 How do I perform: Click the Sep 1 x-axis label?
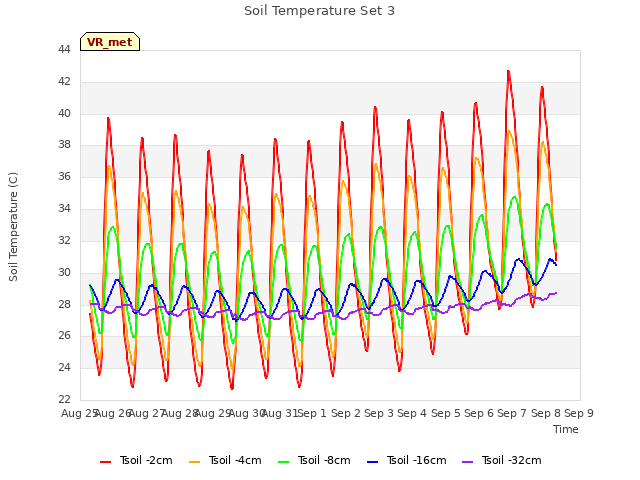(x=313, y=413)
